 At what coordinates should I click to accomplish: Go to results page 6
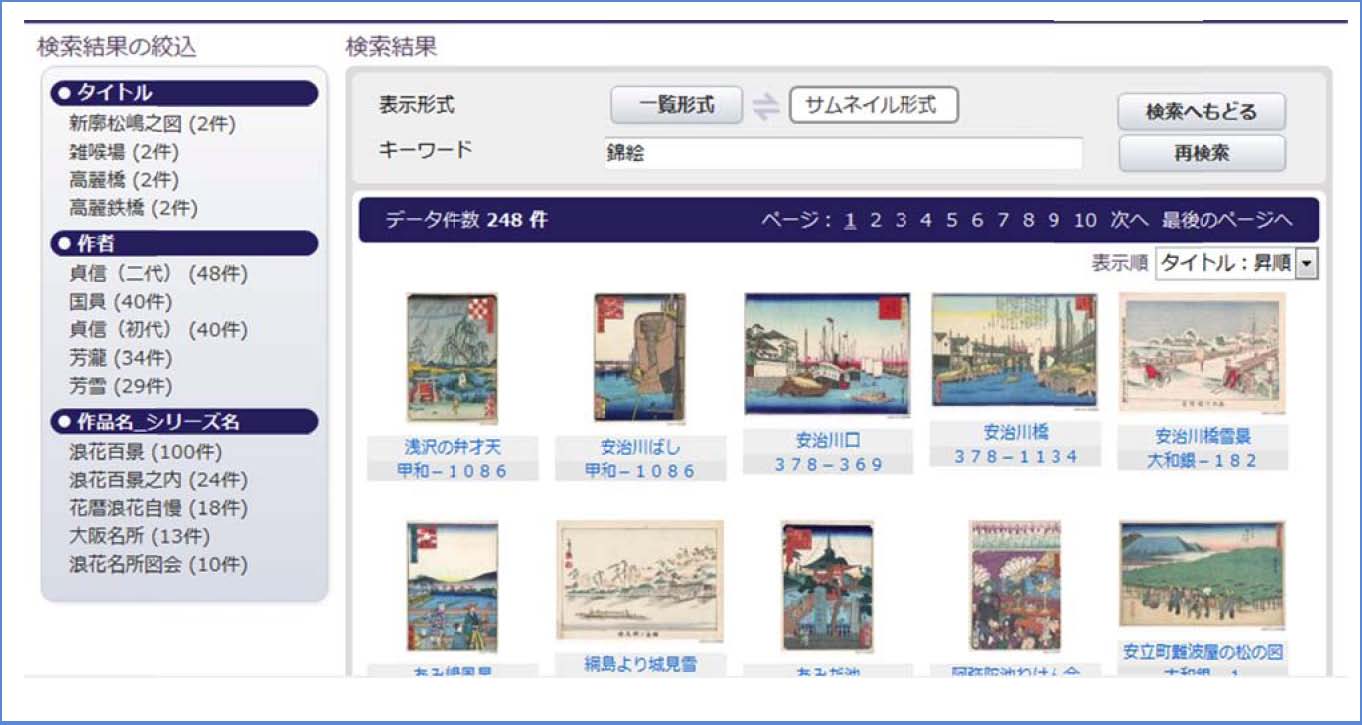pyautogui.click(x=977, y=220)
